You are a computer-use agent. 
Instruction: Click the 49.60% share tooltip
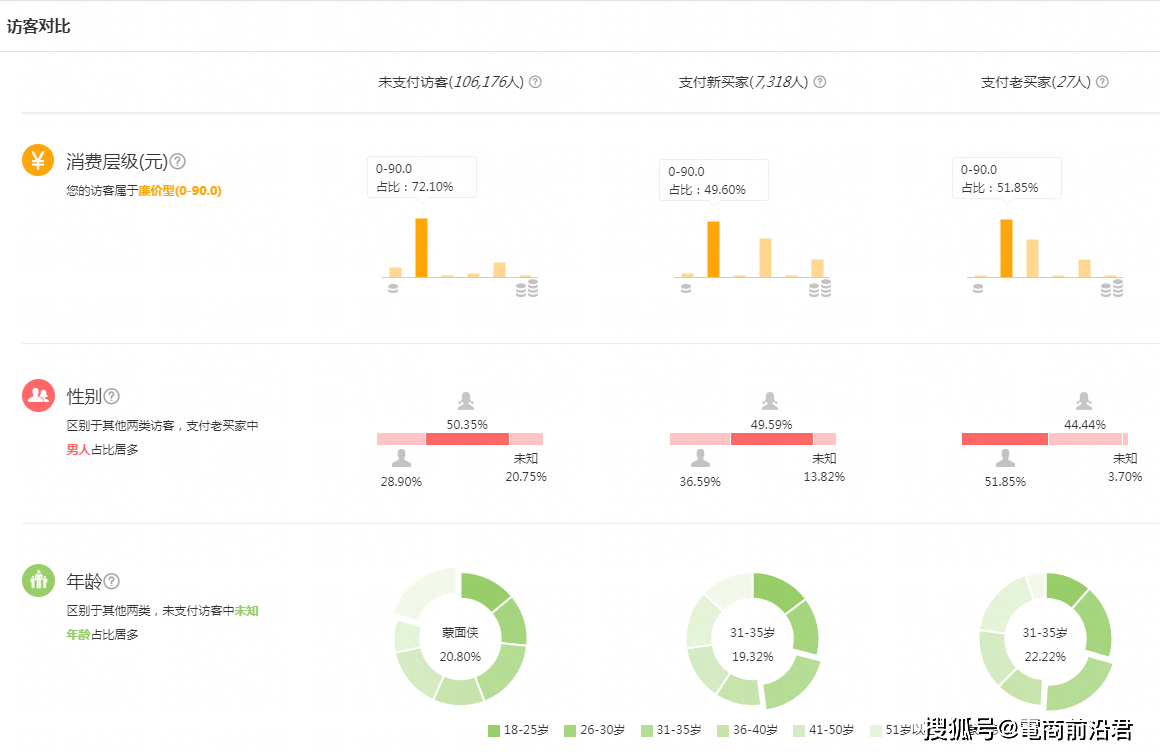(714, 180)
